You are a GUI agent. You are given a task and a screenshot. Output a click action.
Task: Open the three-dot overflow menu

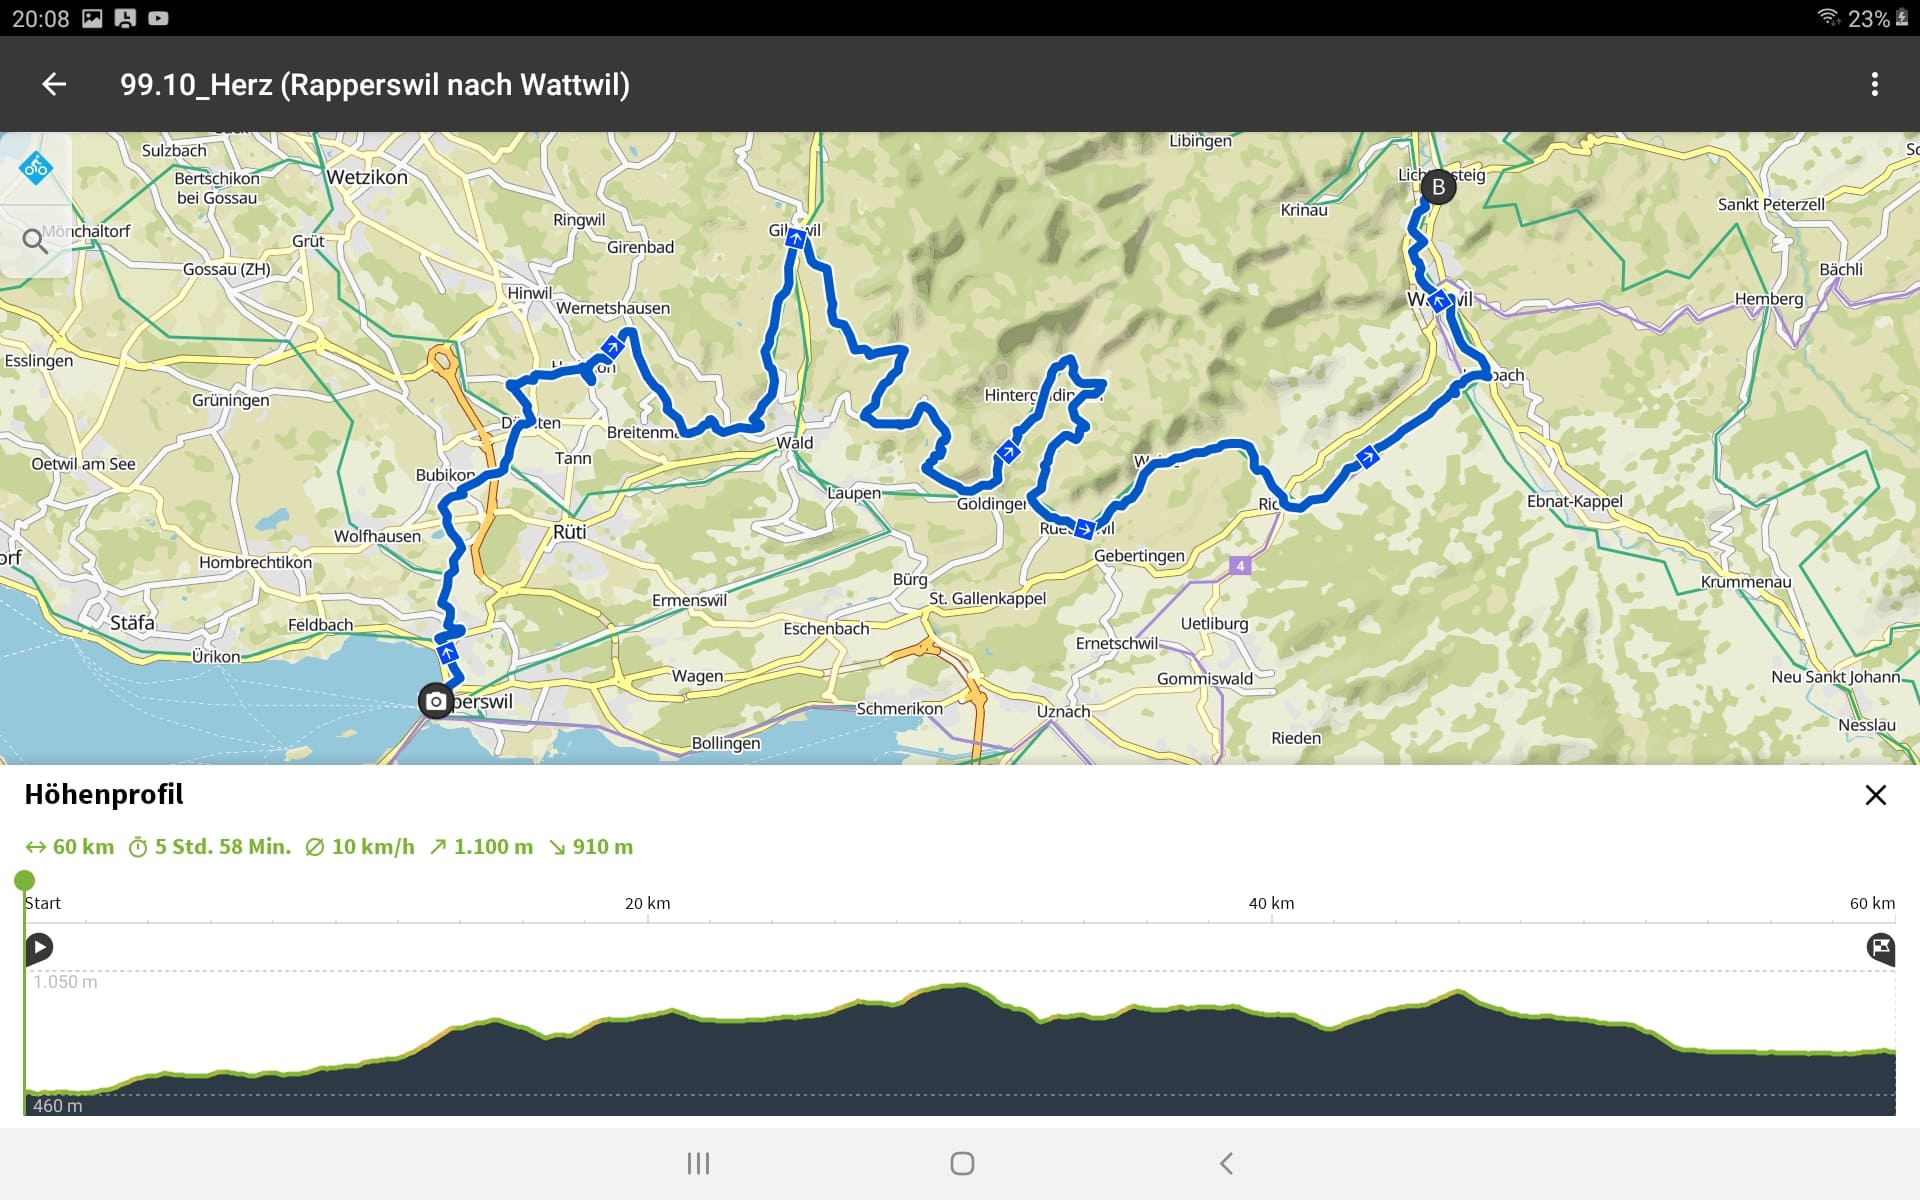1874,85
